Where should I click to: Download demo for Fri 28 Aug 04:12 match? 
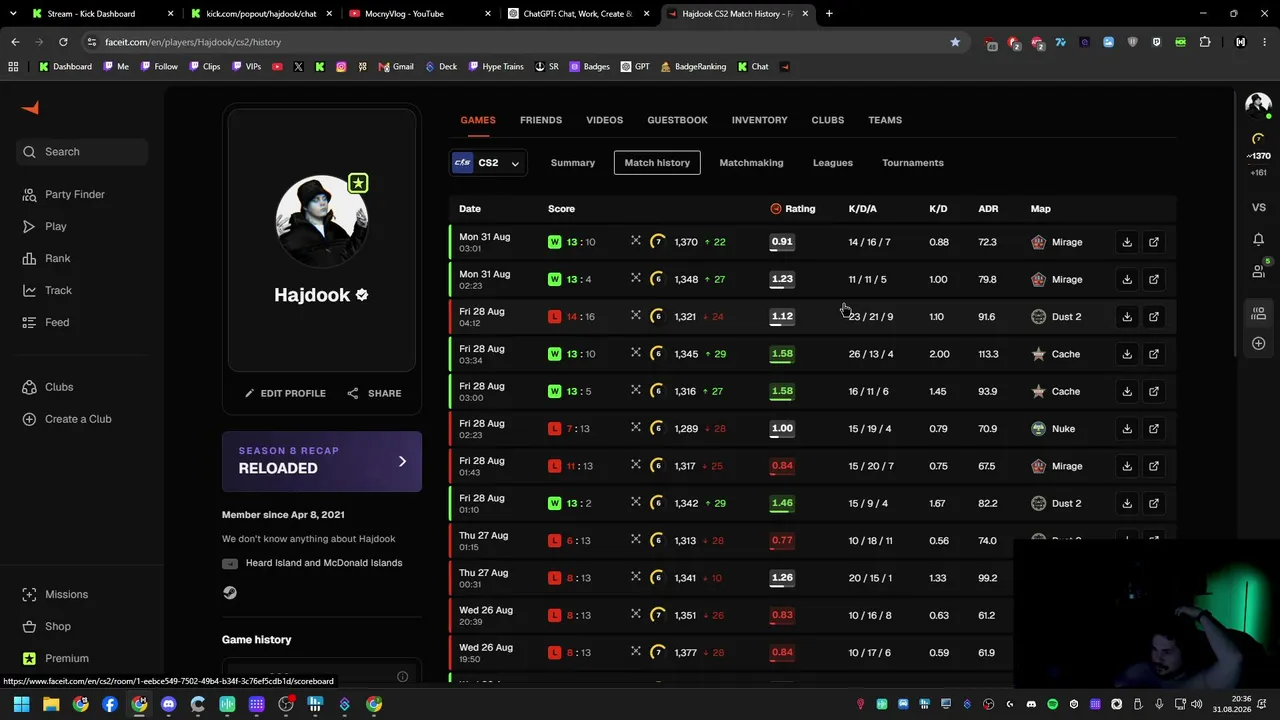[1127, 317]
